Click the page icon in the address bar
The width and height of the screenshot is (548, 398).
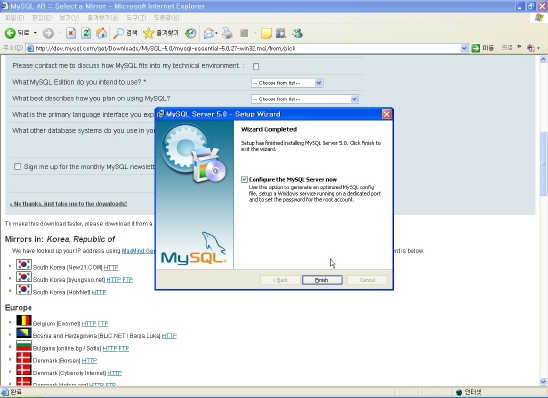tap(30, 48)
